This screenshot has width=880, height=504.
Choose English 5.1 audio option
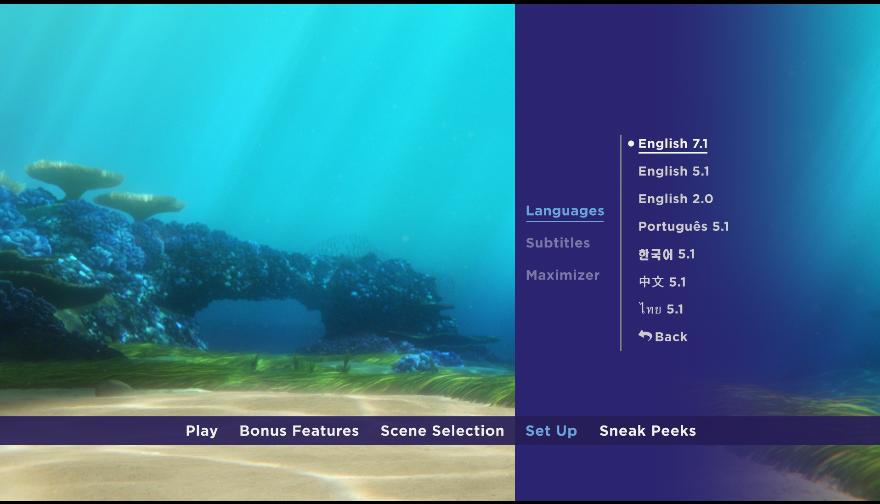pos(673,171)
